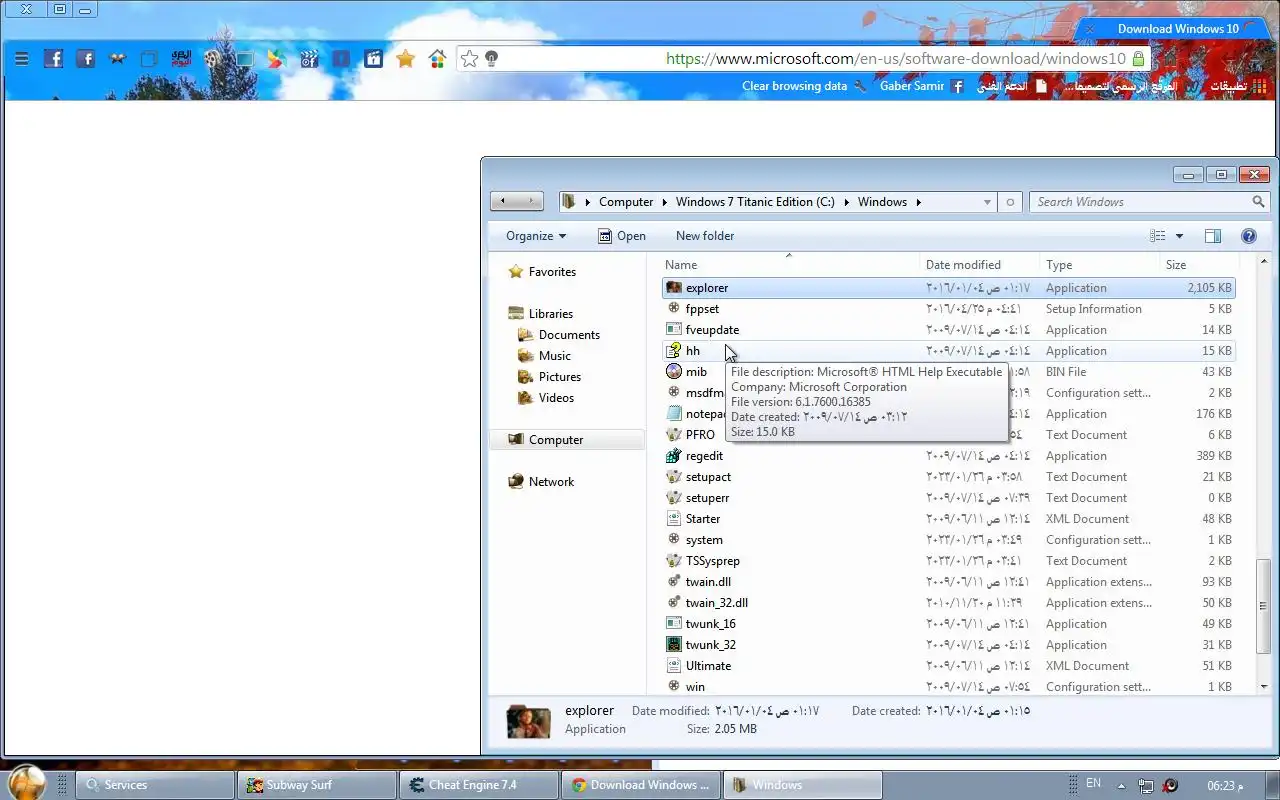The width and height of the screenshot is (1280, 800).
Task: Open Explorer help icon
Action: pos(1249,236)
